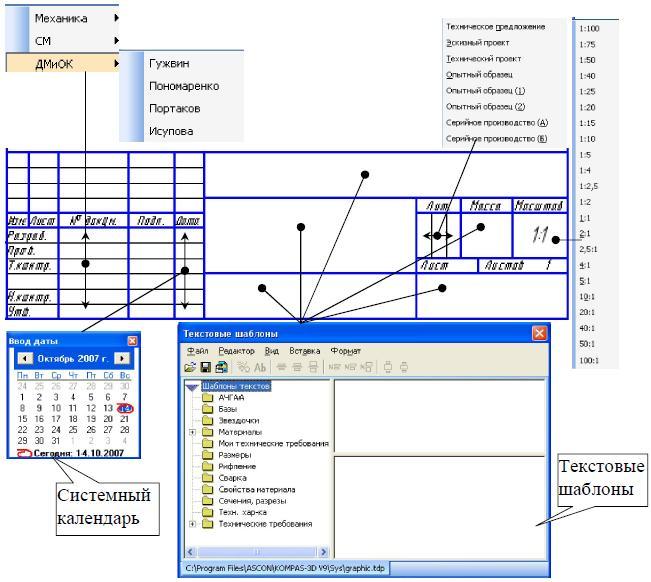Select the Сечения, разрезы folder

point(252,501)
